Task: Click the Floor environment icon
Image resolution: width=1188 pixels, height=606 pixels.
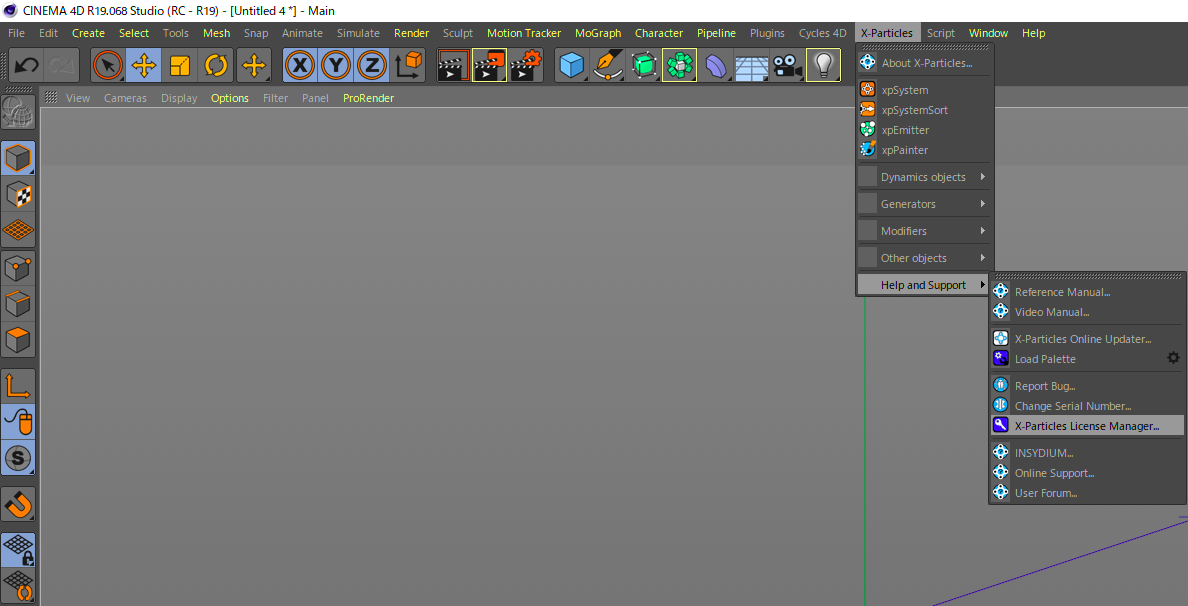Action: tap(752, 65)
